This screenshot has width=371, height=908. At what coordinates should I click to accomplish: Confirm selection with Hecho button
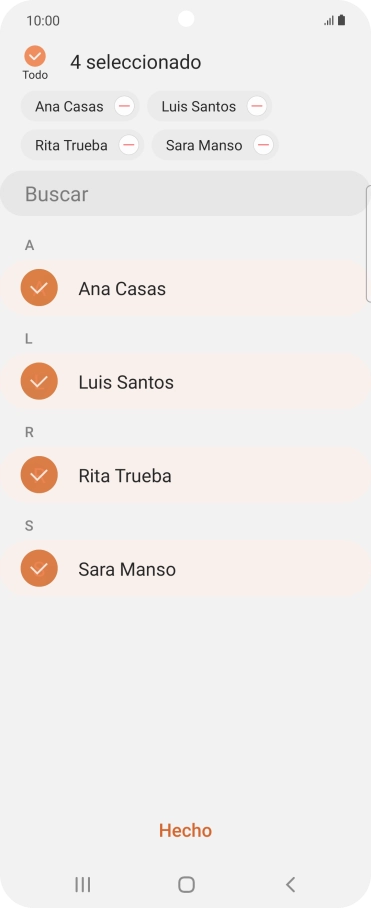pos(185,830)
